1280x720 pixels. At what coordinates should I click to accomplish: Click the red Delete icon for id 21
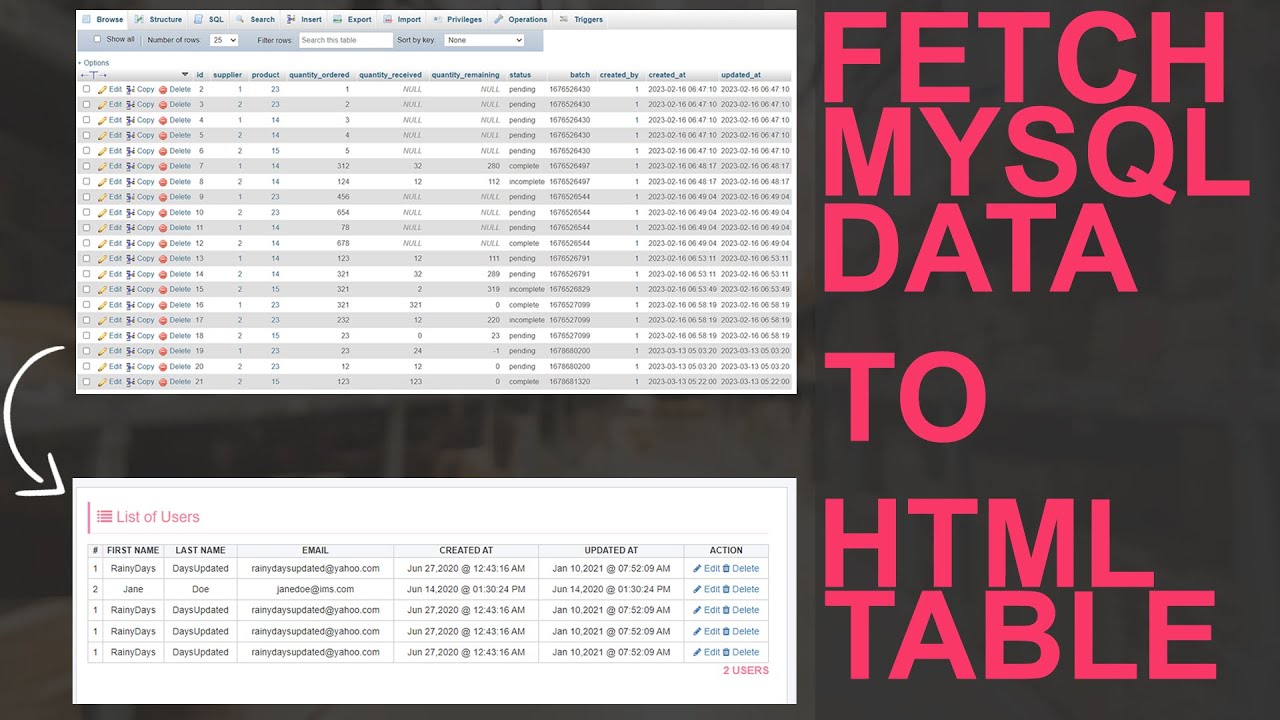point(163,382)
